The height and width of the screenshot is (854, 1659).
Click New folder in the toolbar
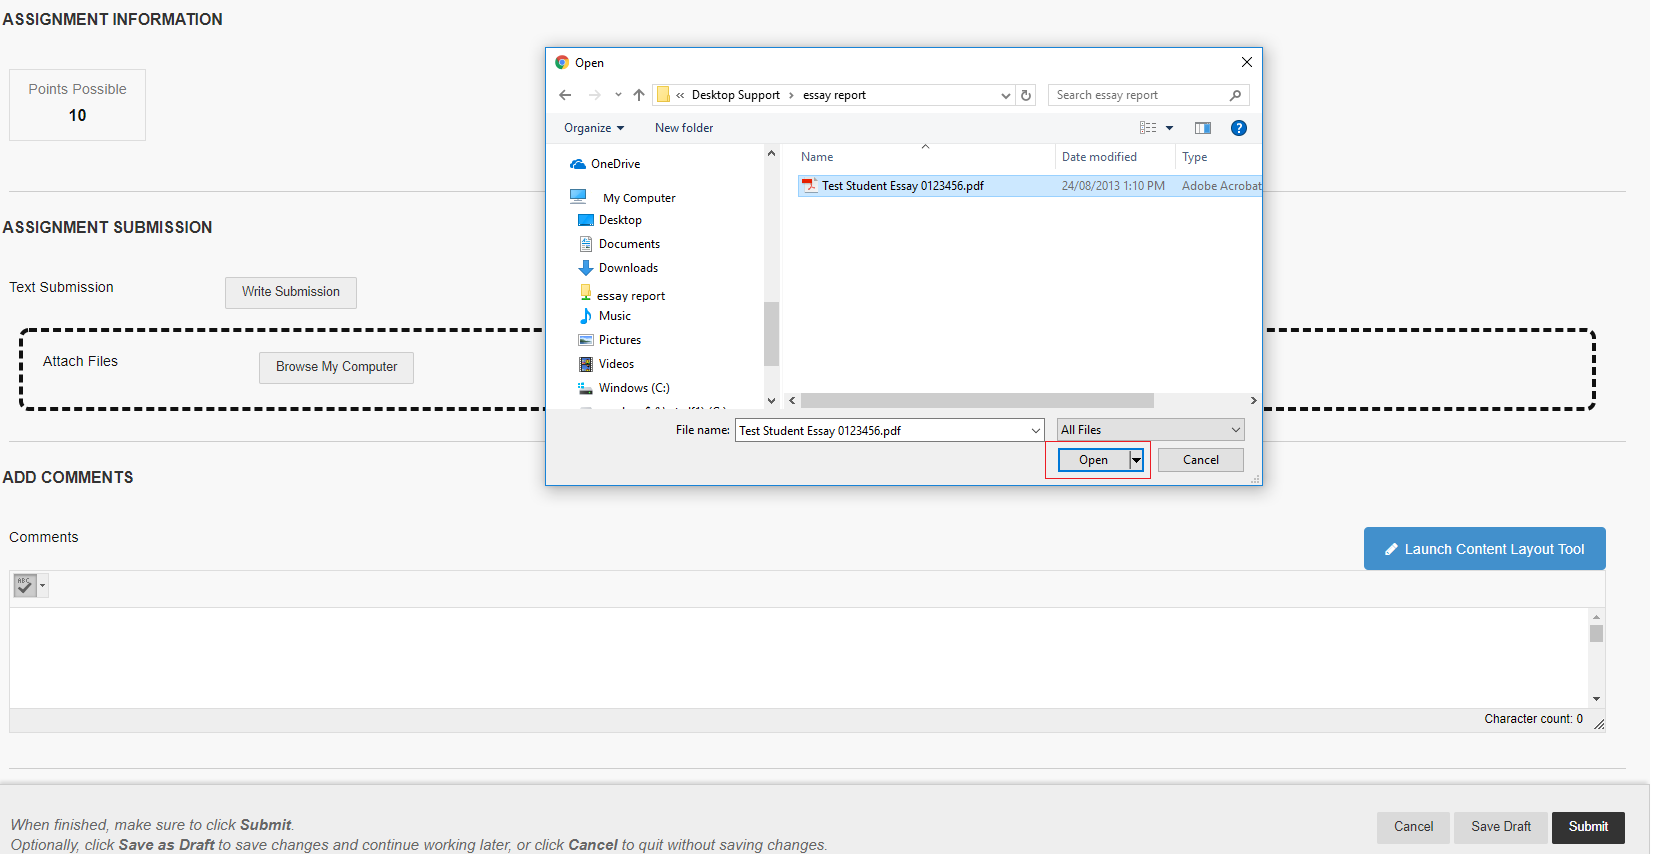click(684, 128)
